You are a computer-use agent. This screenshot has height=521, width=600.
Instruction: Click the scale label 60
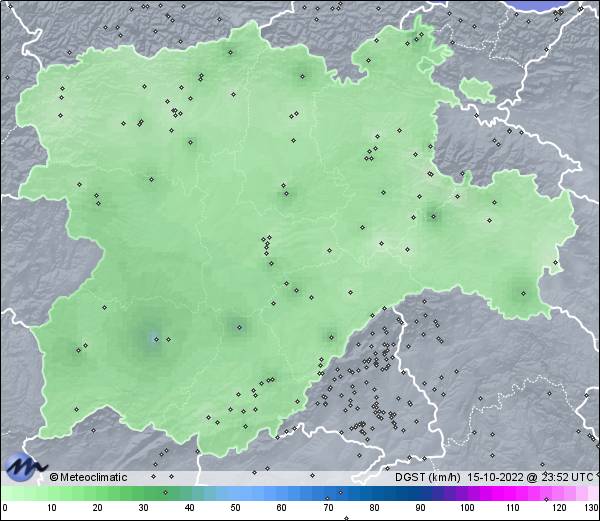pyautogui.click(x=282, y=508)
